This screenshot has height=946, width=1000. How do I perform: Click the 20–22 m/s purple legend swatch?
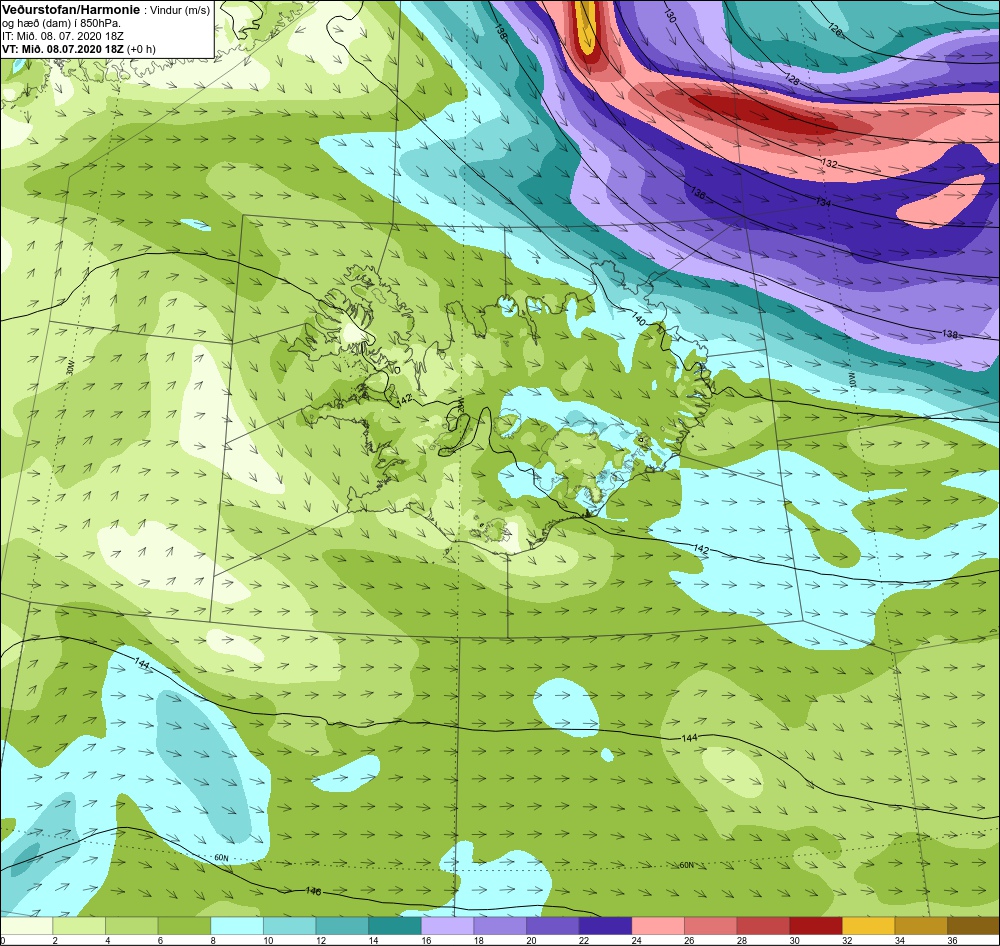coord(553,925)
